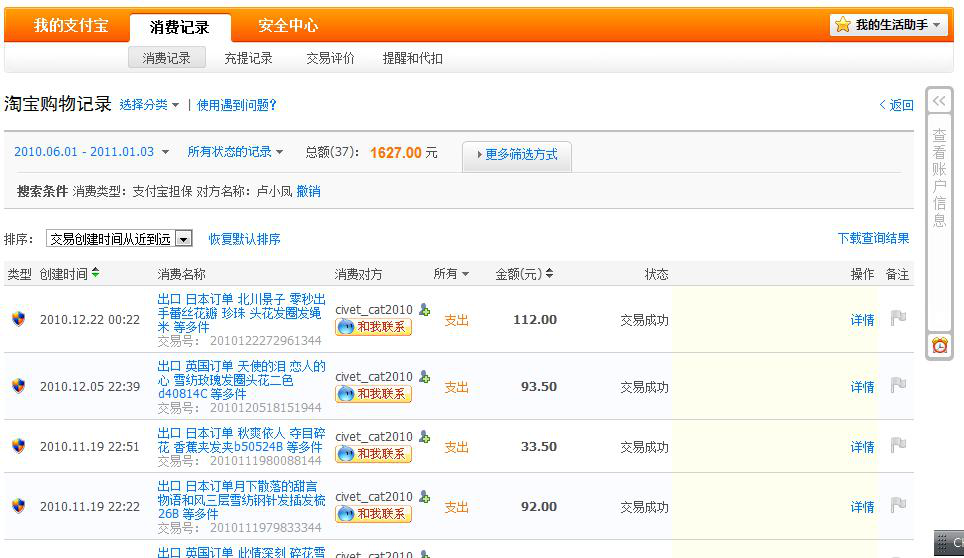This screenshot has height=558, width=964.
Task: Open item 出口 日本订单 秋爽依人 夺目碎花
Action: (241, 440)
